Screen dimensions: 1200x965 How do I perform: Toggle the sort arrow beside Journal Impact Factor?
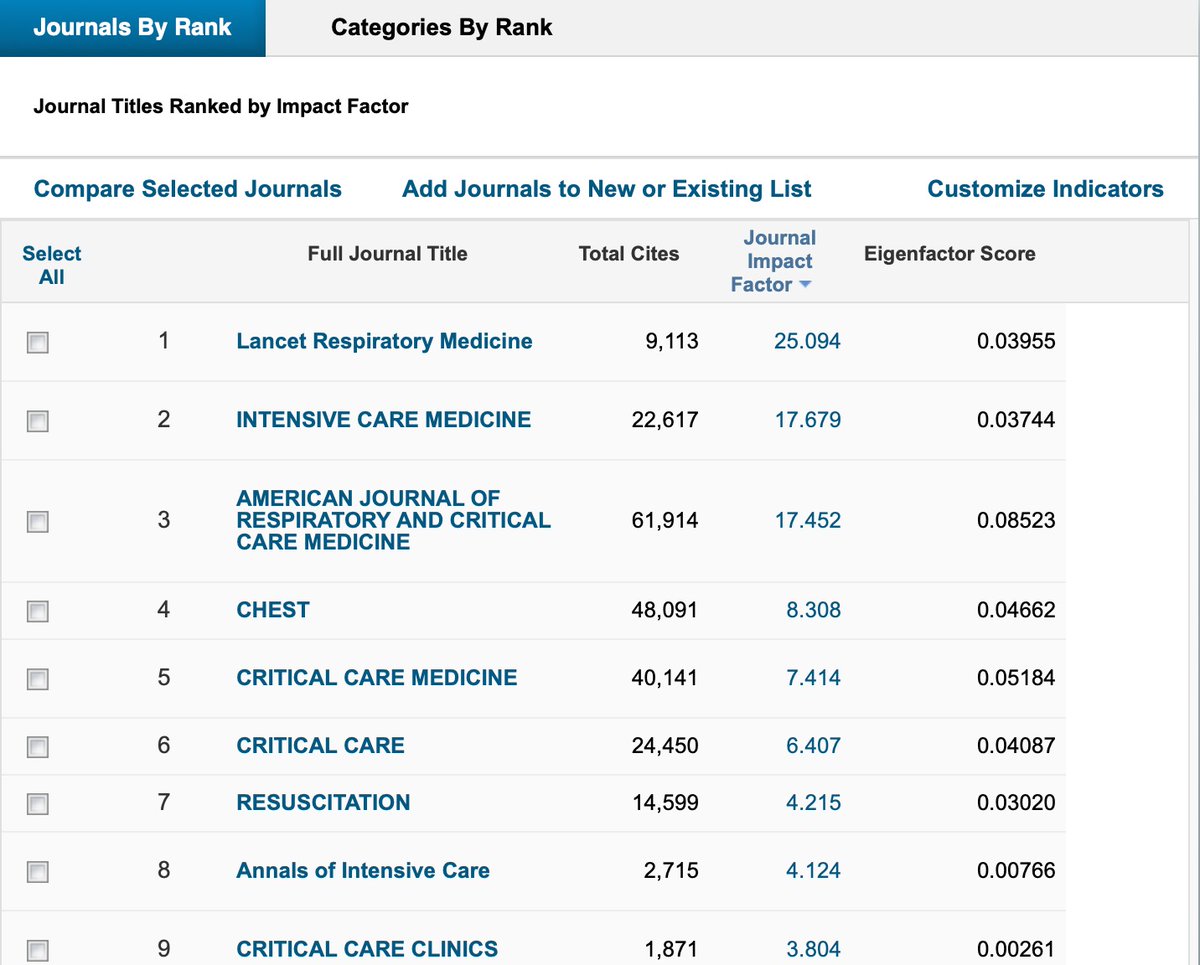coord(805,286)
